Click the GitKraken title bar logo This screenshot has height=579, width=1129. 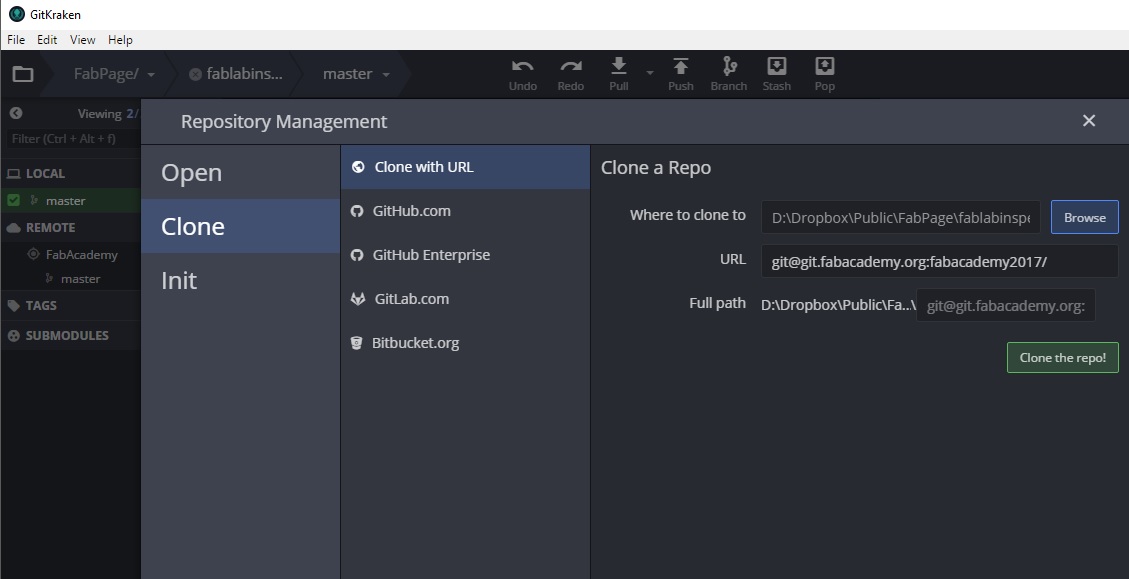pyautogui.click(x=17, y=14)
